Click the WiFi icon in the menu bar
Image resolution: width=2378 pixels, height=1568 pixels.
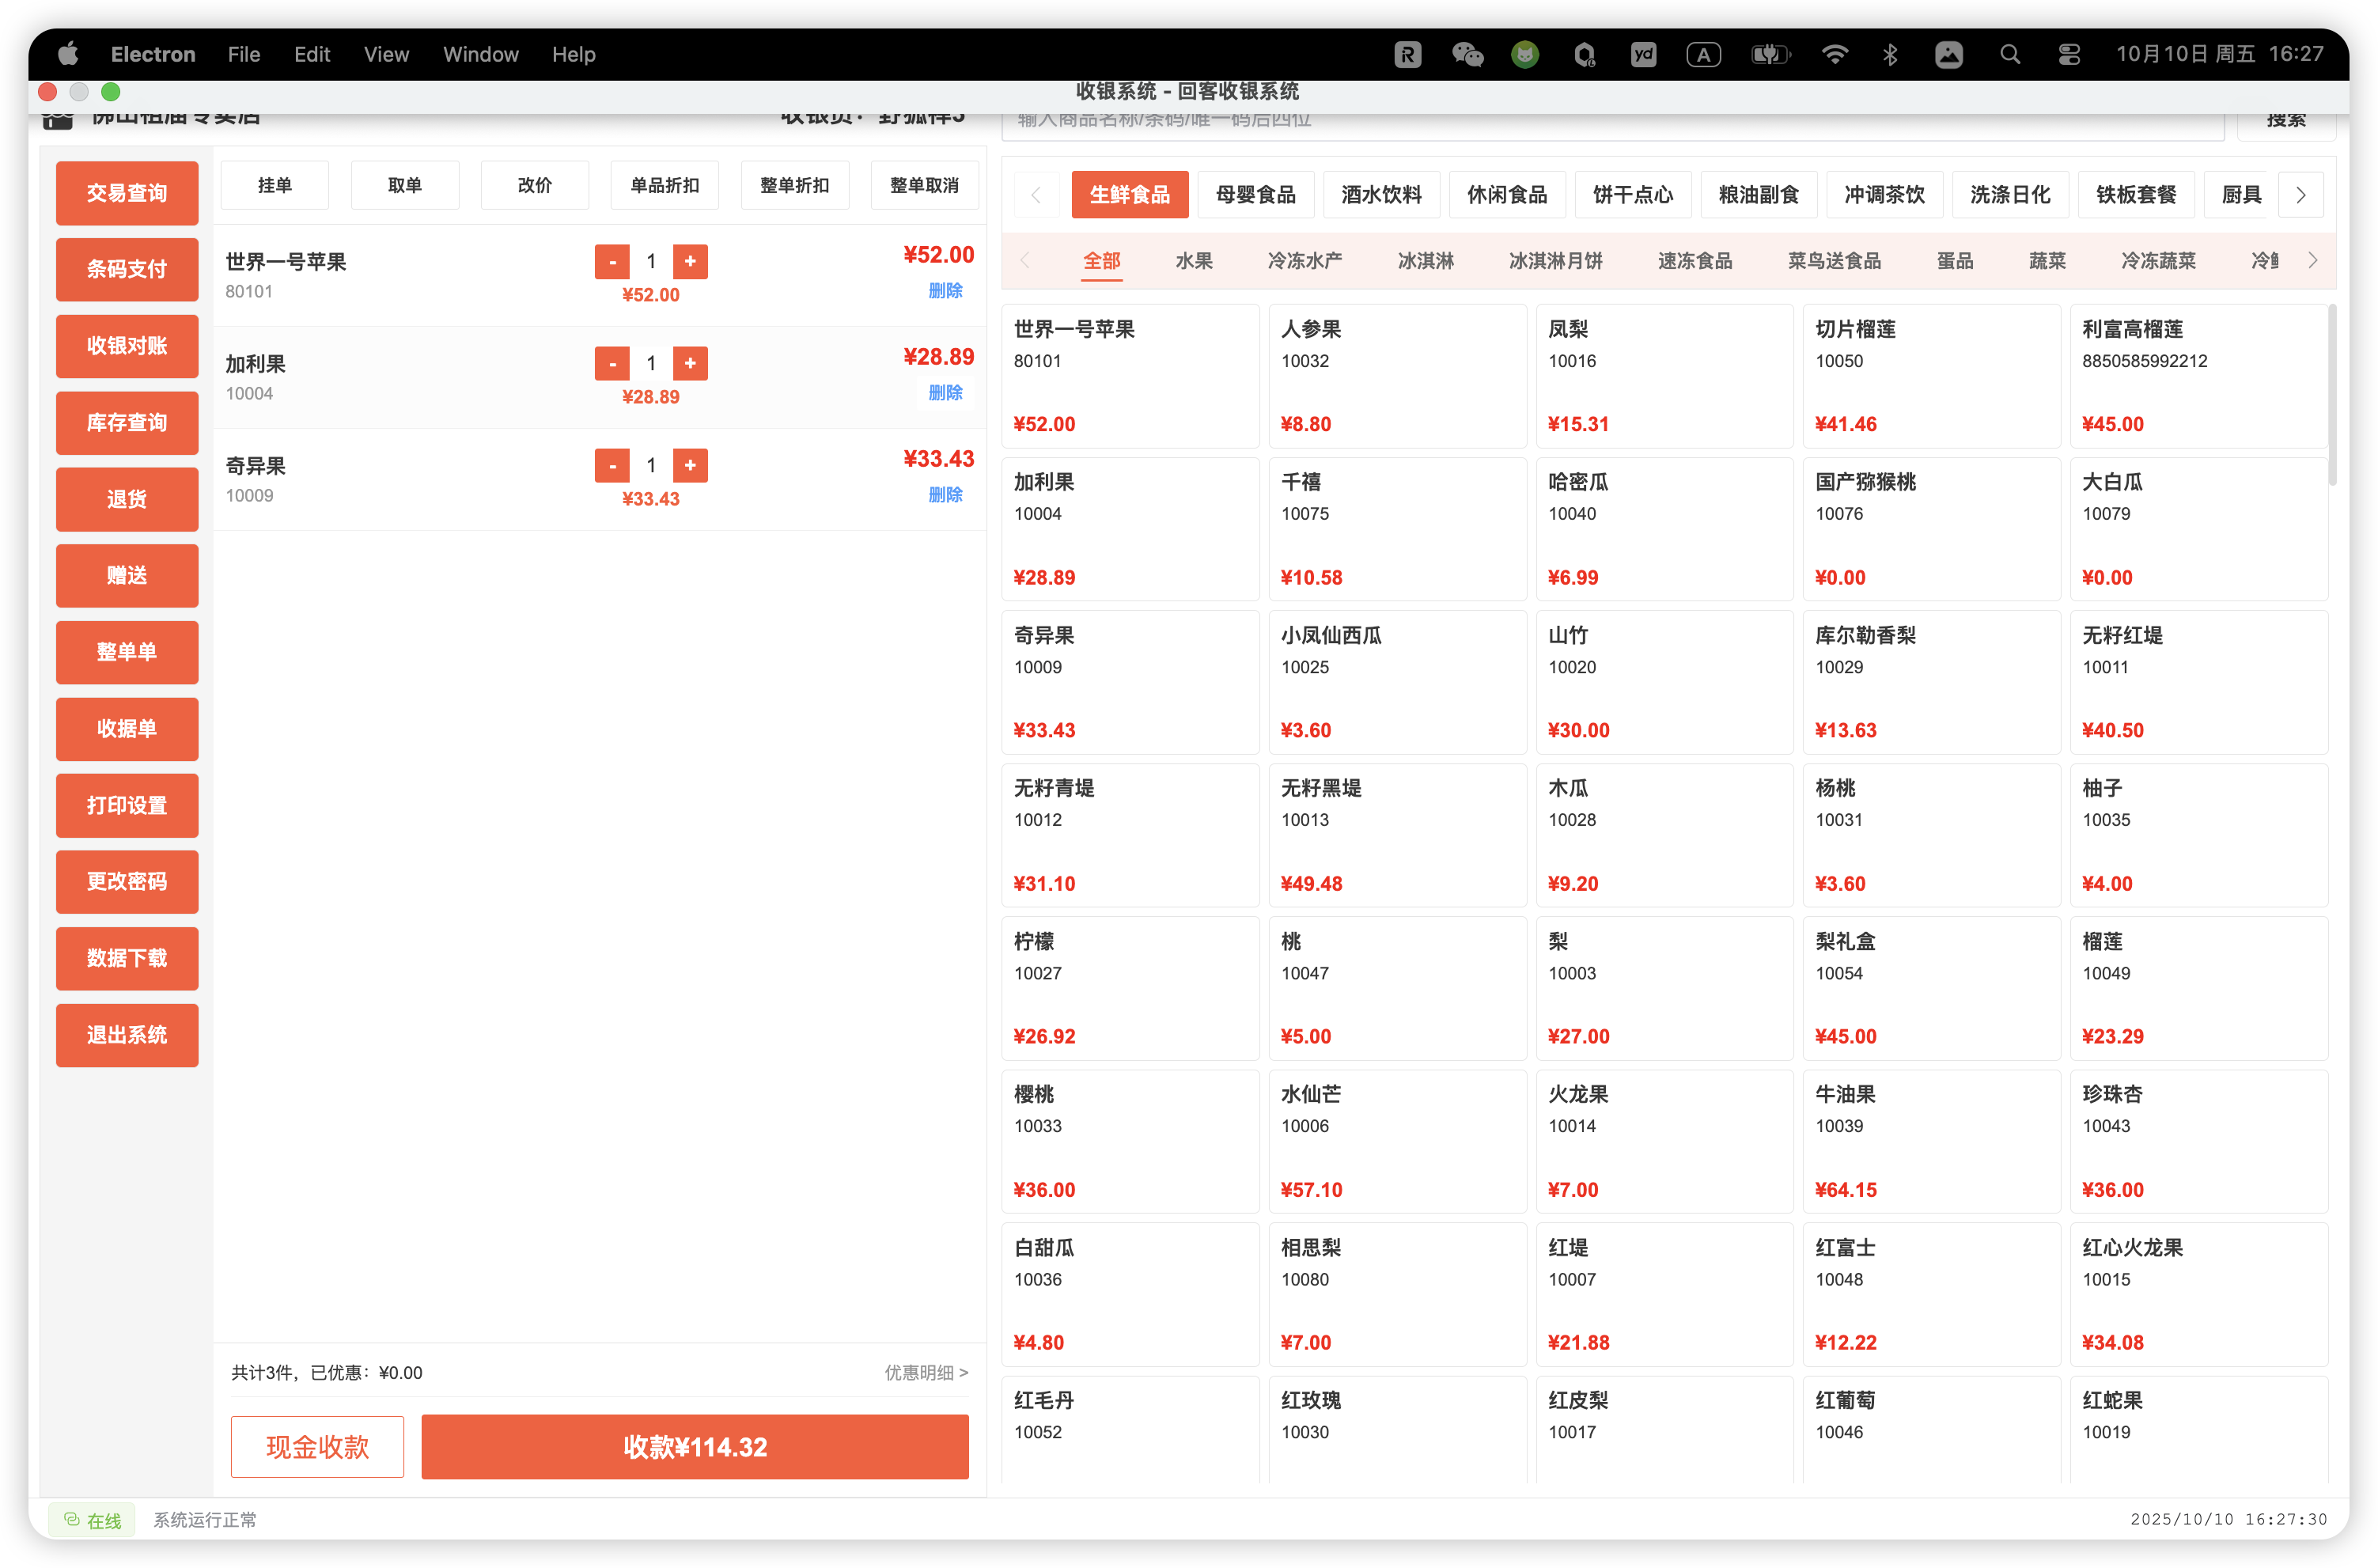(x=1835, y=54)
